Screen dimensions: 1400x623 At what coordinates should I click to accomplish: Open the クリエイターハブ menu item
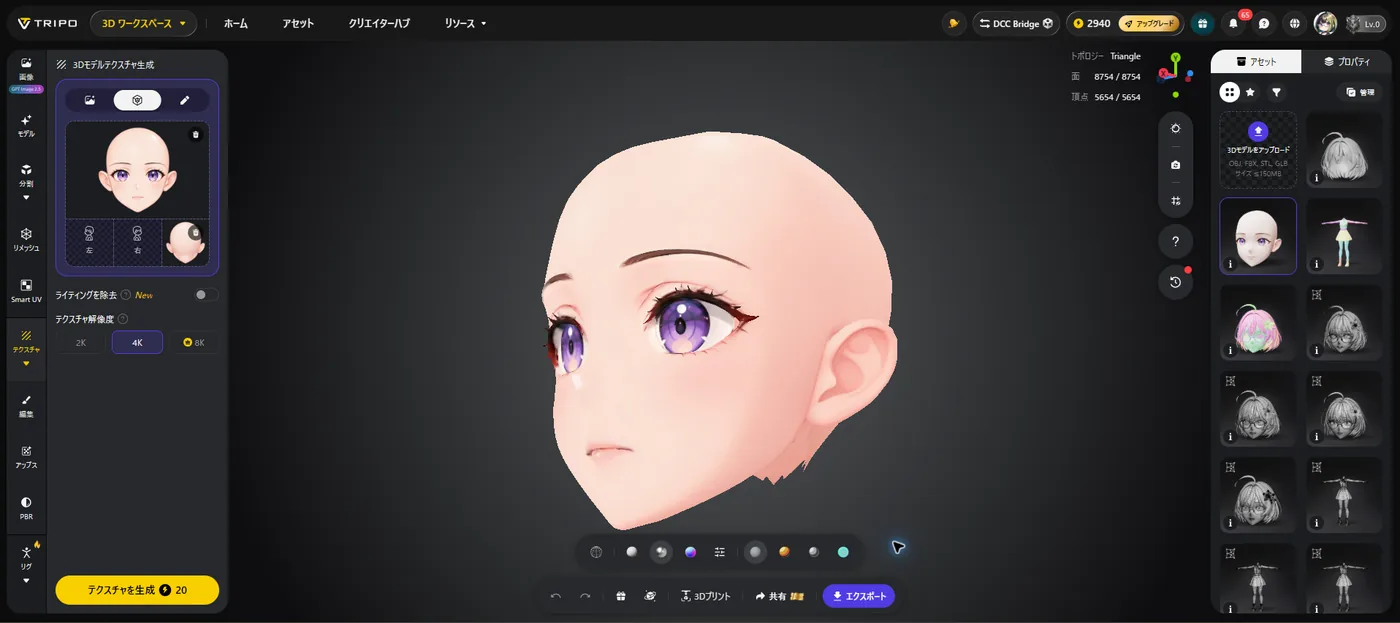pyautogui.click(x=379, y=23)
